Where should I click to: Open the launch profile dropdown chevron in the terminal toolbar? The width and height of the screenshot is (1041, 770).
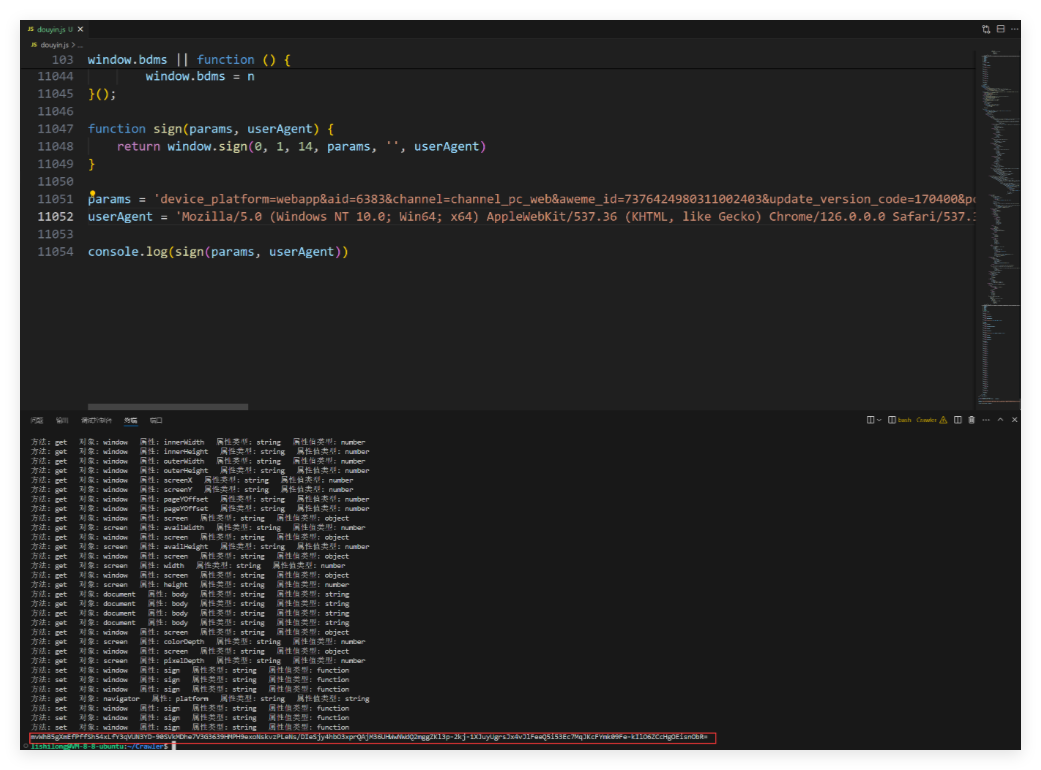879,420
